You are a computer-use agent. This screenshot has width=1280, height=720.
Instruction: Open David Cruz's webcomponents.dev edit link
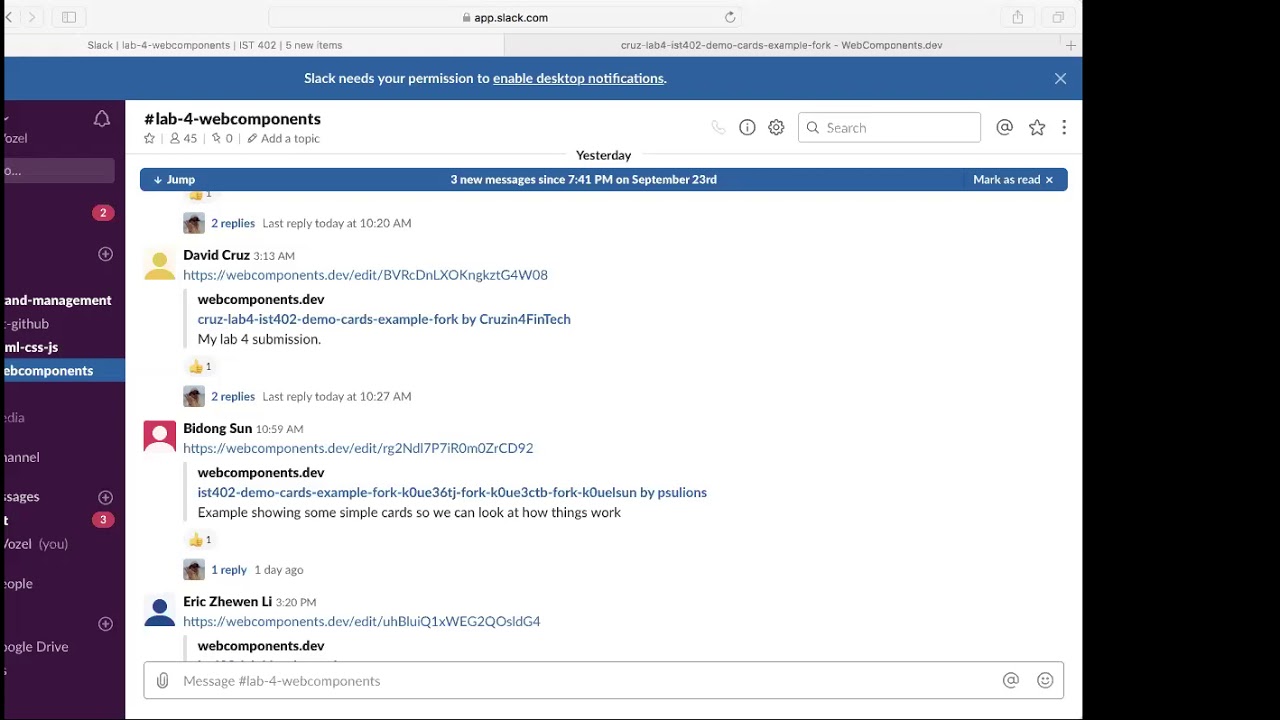[365, 275]
